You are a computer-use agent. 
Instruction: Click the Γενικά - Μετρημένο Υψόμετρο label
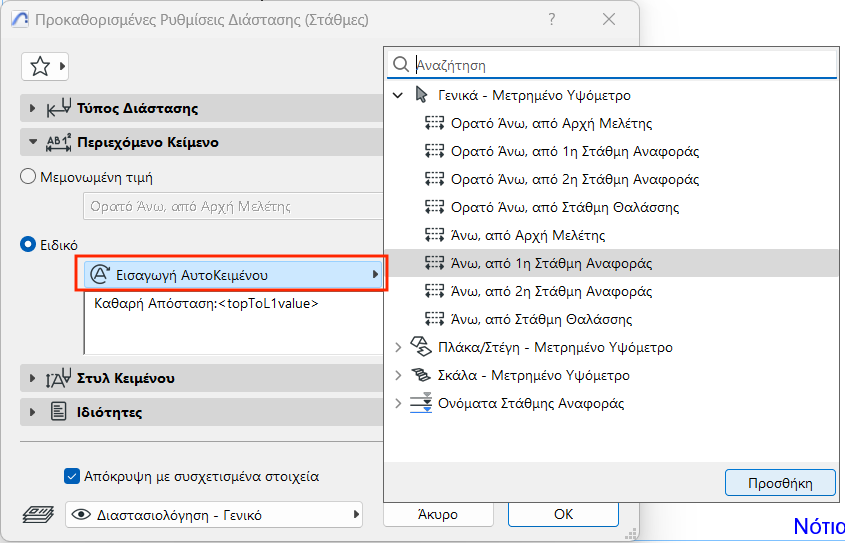tap(534, 95)
